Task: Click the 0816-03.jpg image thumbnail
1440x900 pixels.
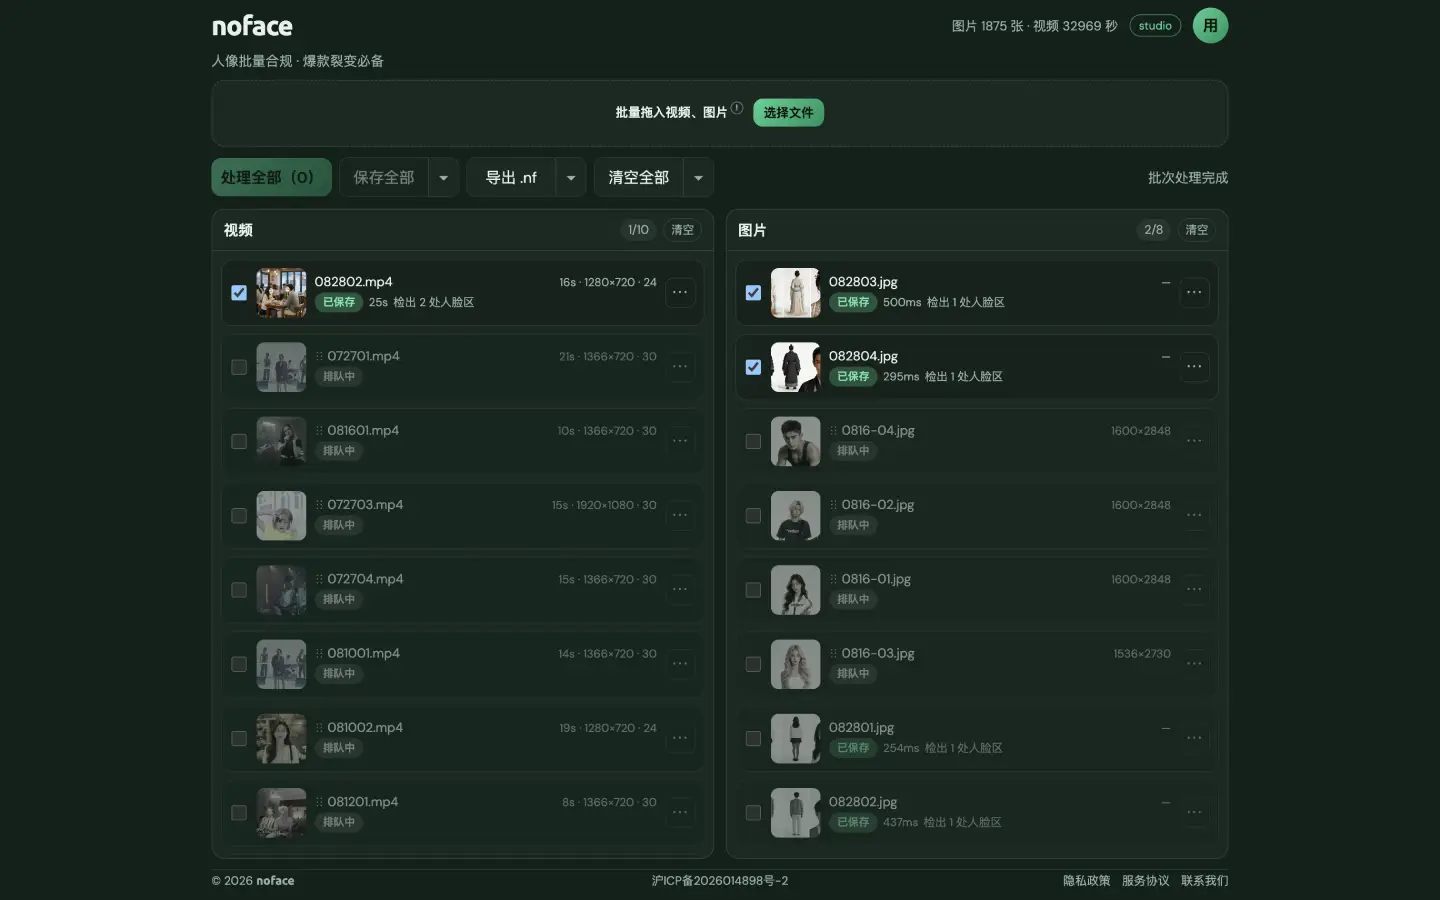Action: click(795, 664)
